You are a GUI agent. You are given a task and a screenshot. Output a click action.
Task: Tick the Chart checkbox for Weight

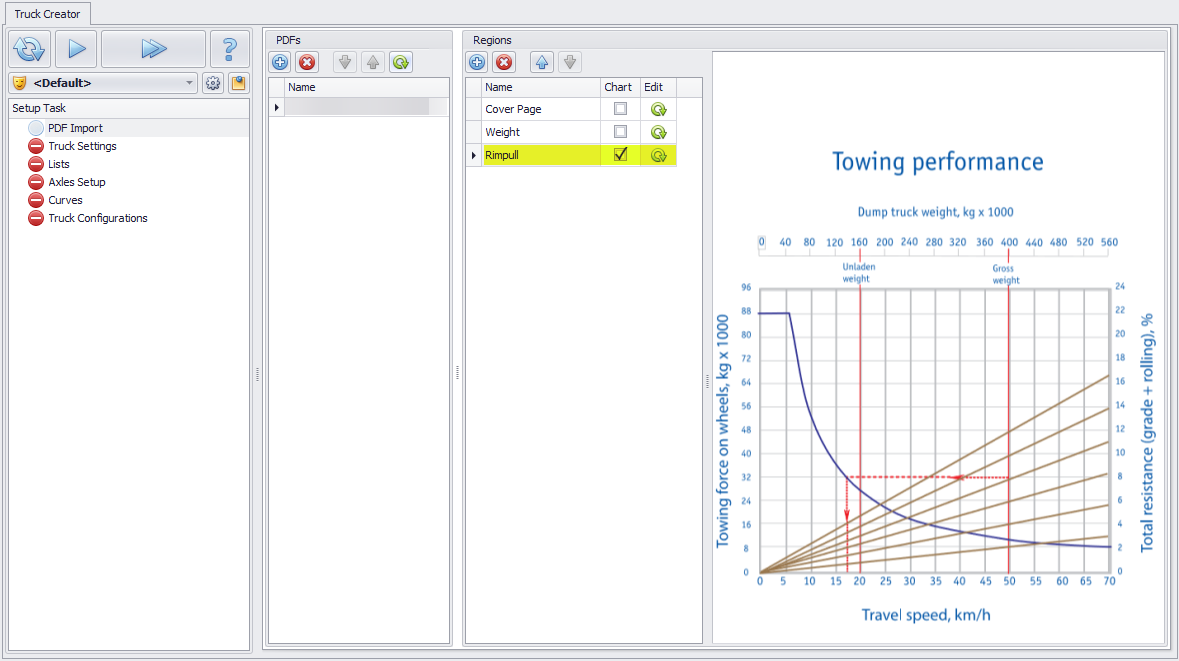620,132
